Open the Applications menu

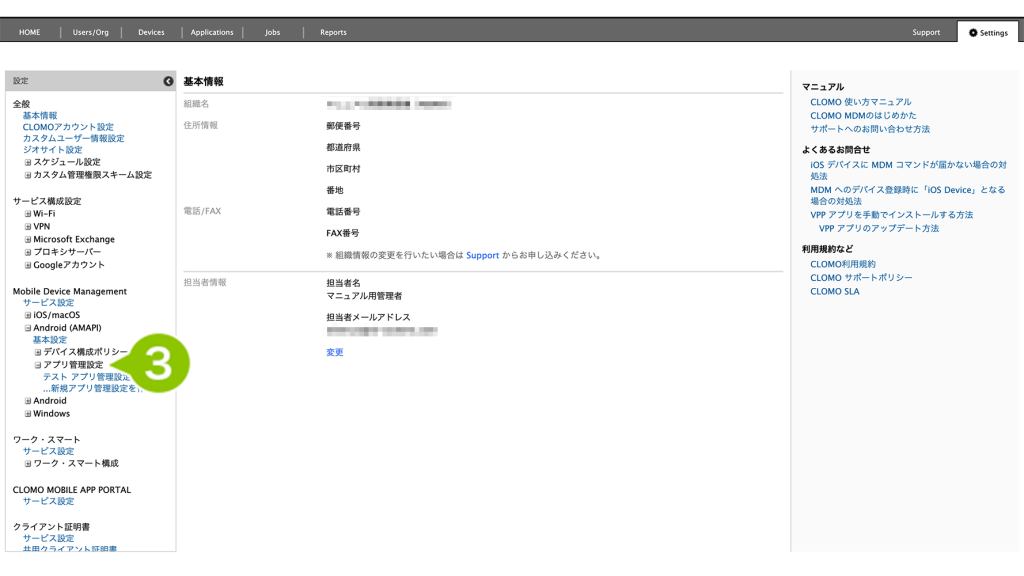point(212,32)
